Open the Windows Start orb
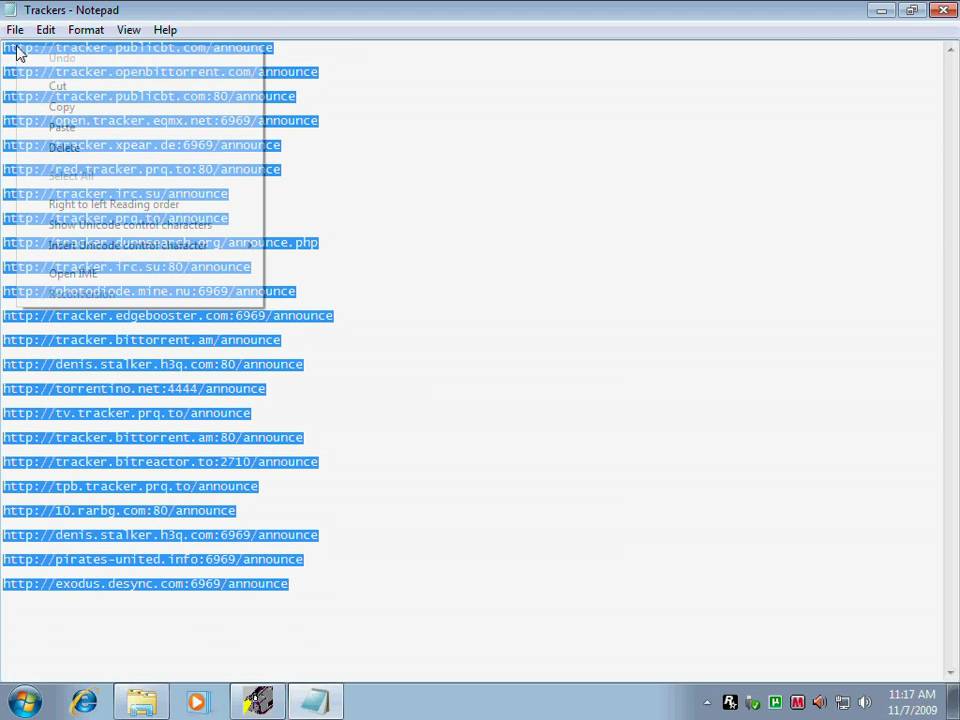This screenshot has width=960, height=720. click(x=25, y=702)
